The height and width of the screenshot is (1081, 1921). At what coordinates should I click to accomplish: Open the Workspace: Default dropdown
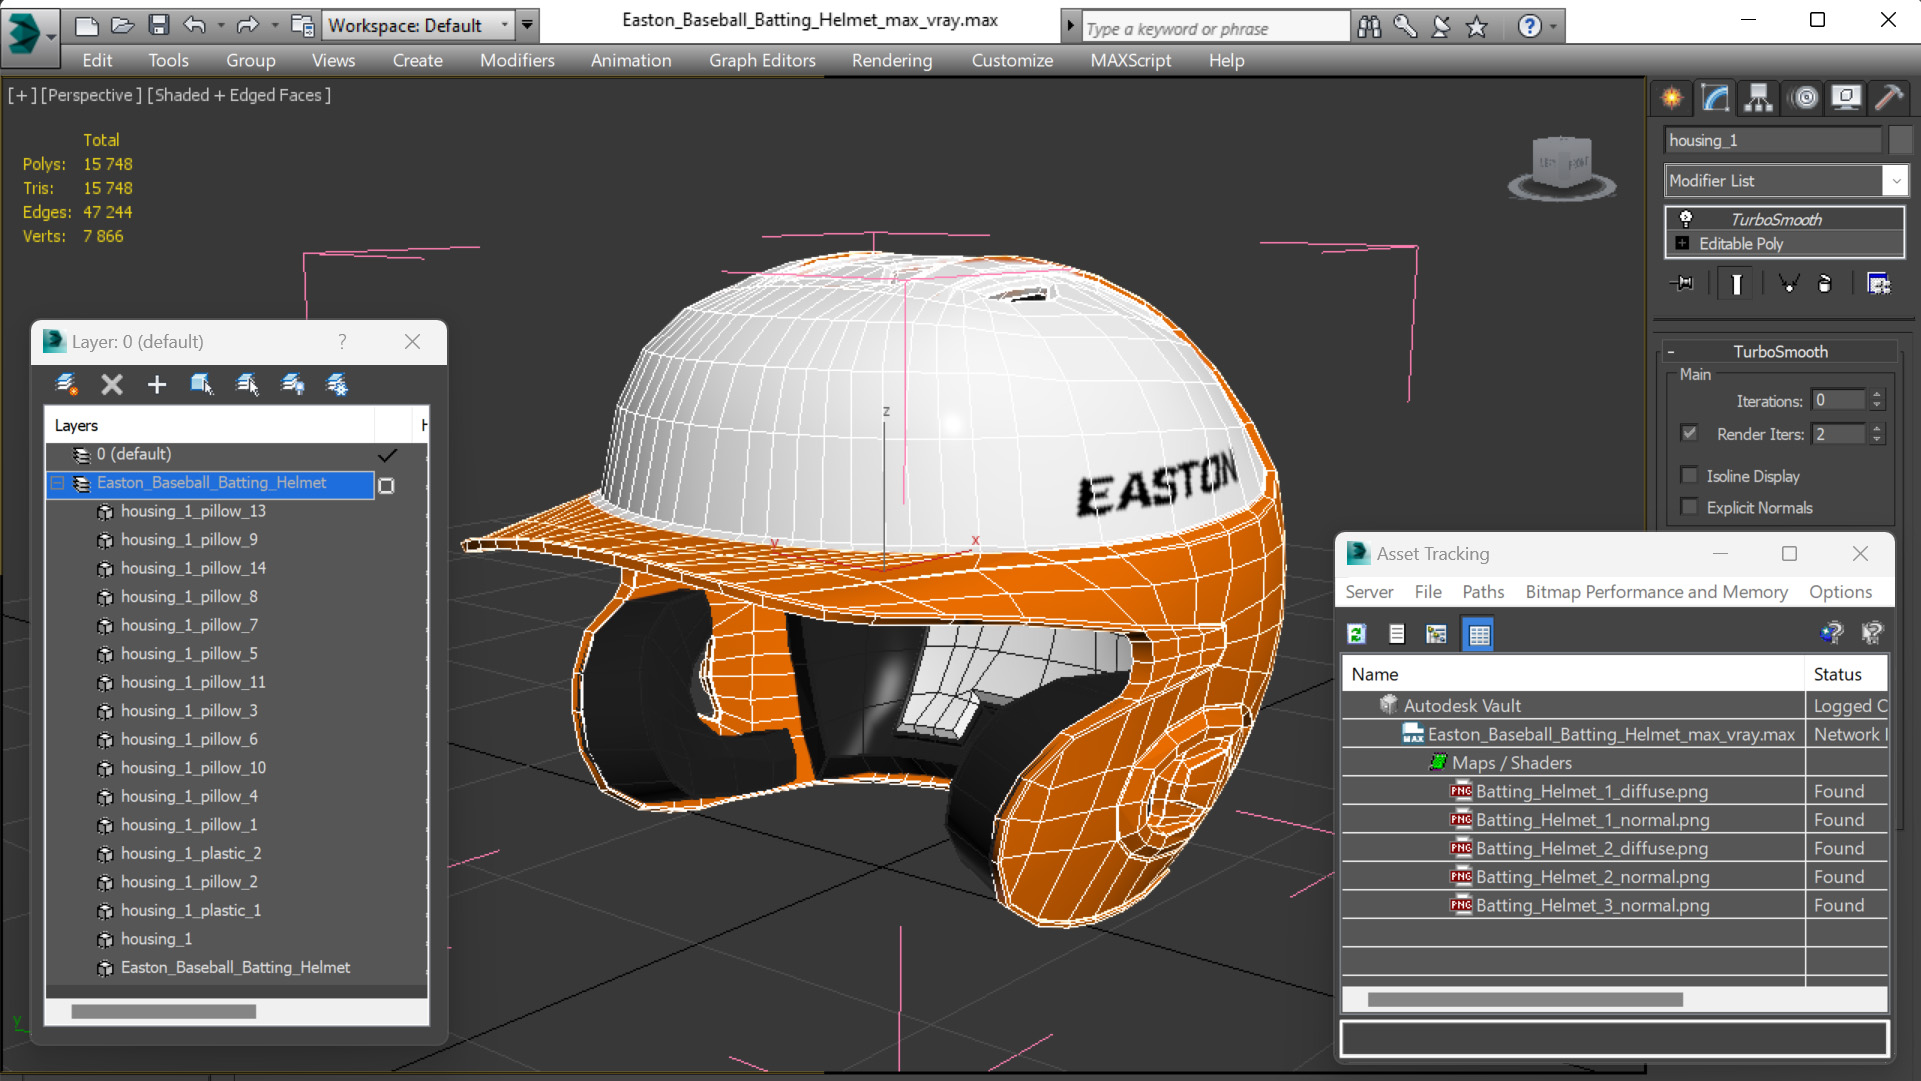pos(505,25)
